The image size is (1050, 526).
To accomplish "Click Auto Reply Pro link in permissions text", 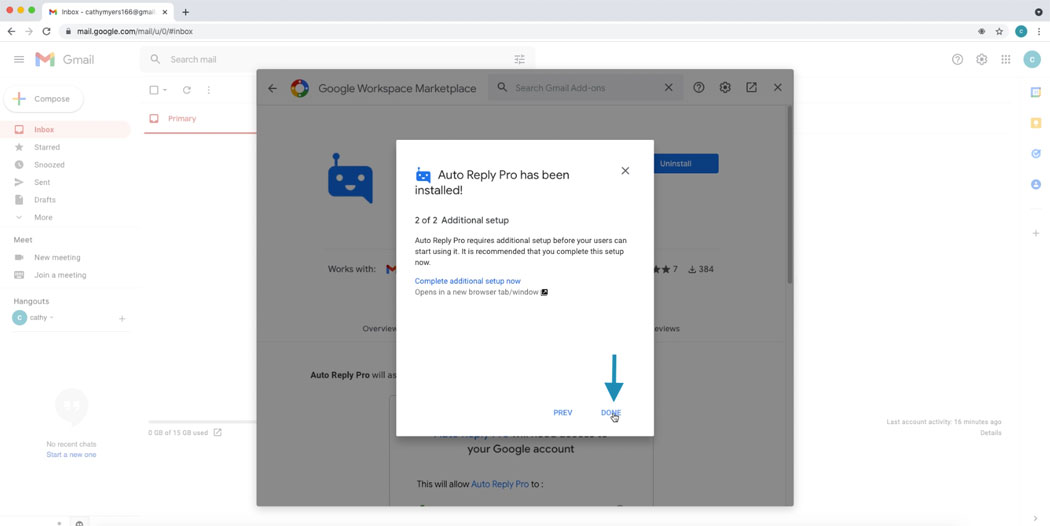I will click(x=500, y=484).
